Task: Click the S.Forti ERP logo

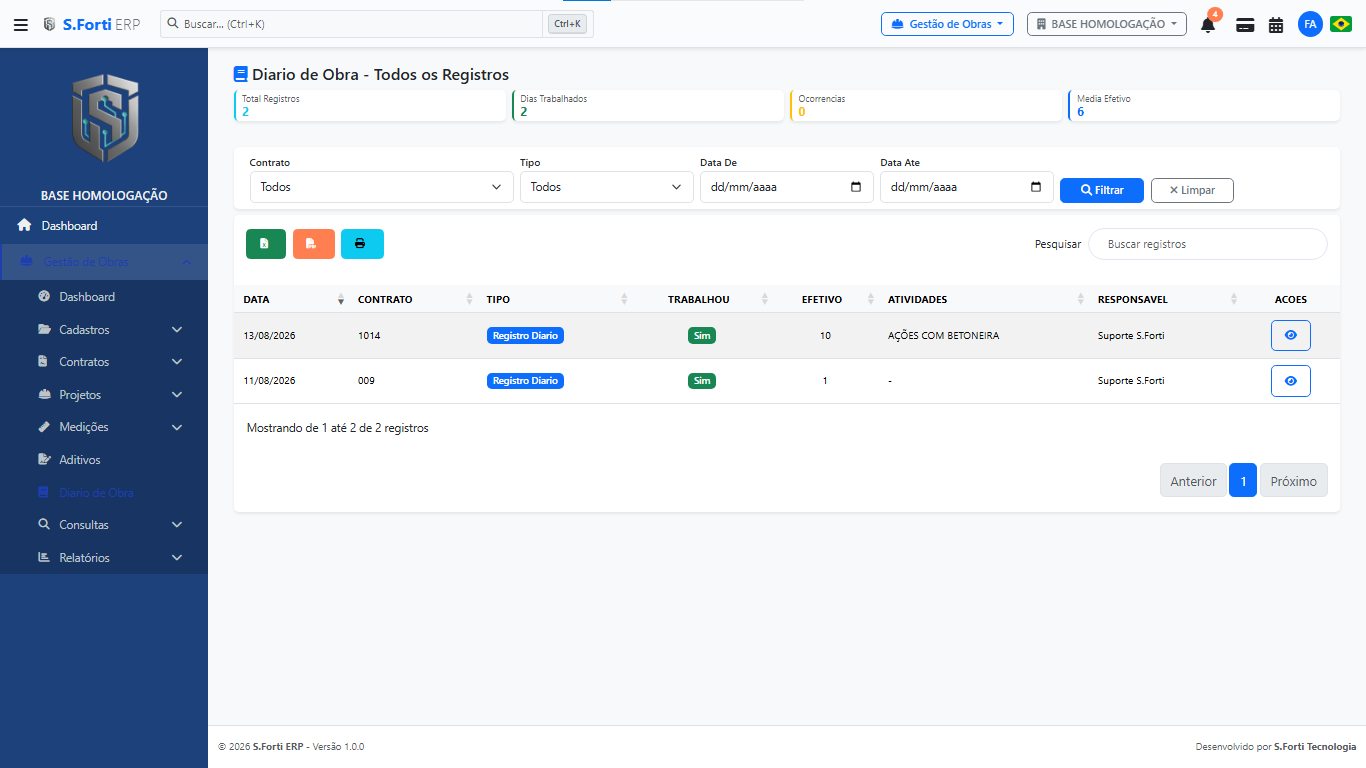Action: 91,24
